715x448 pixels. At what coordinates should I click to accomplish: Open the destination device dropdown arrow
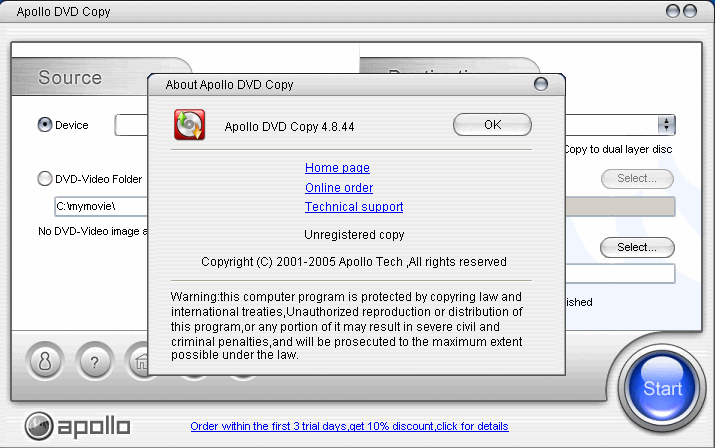pyautogui.click(x=666, y=125)
